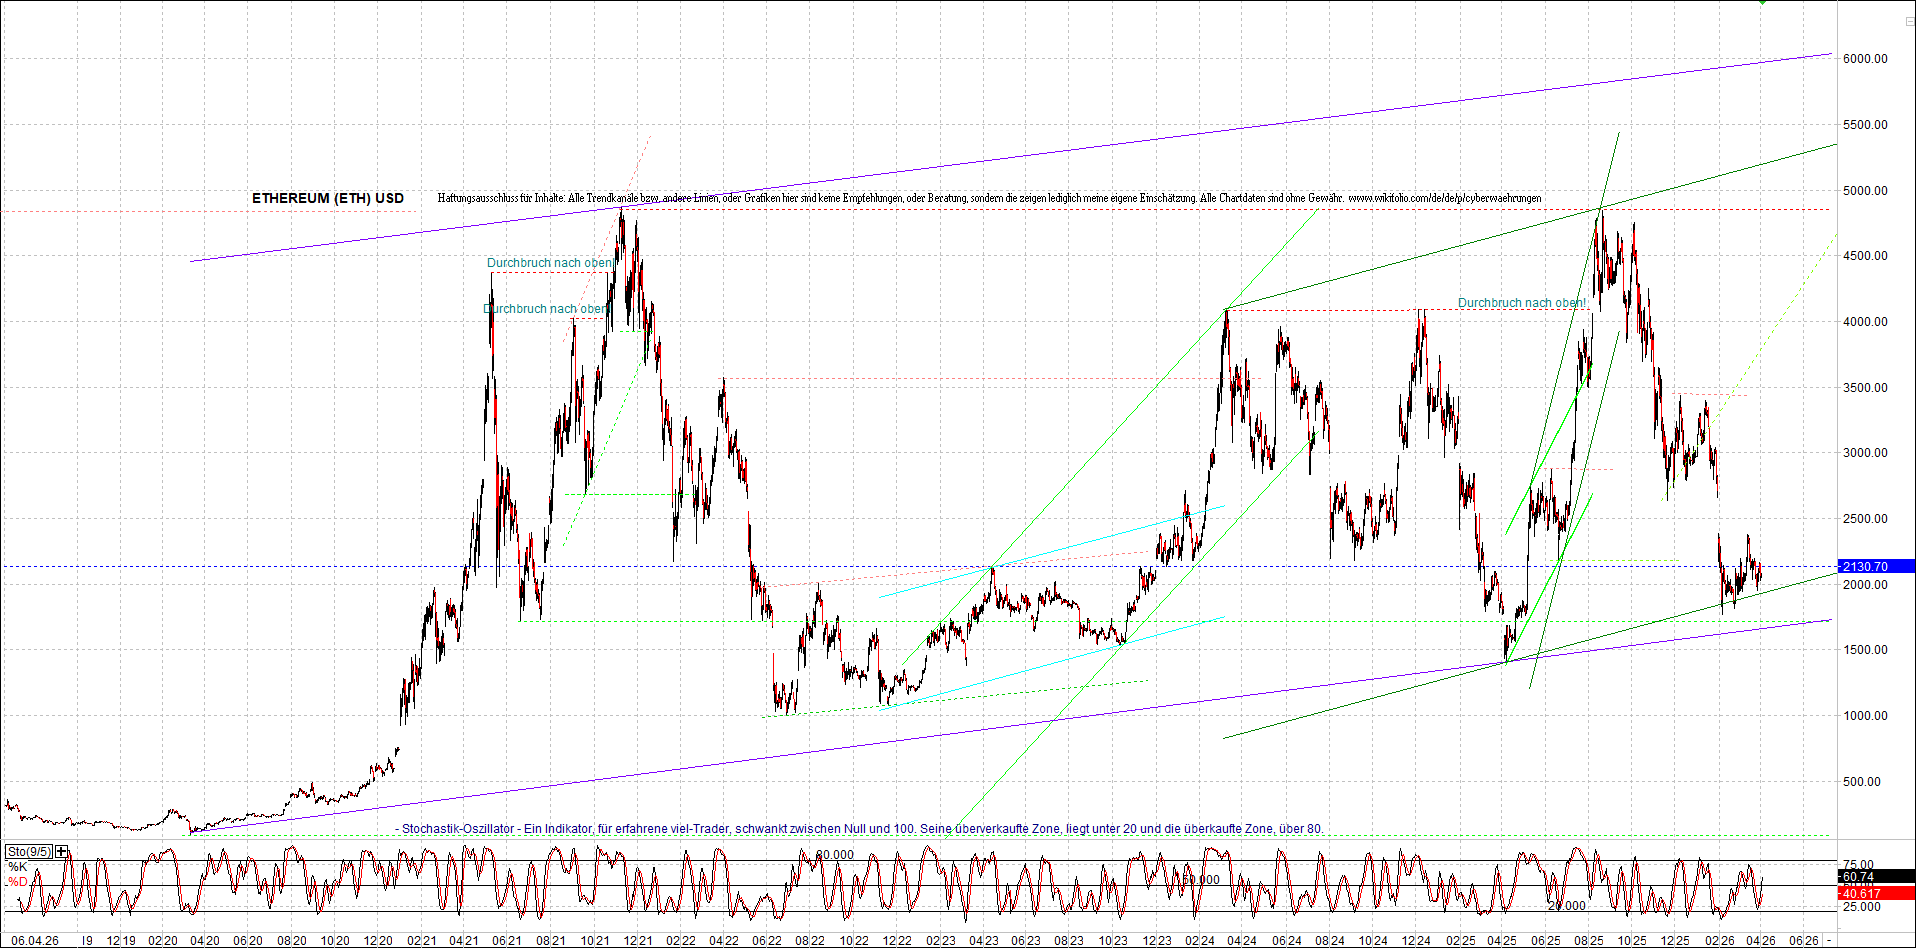Click the 06.04.26 date label

pos(34,940)
